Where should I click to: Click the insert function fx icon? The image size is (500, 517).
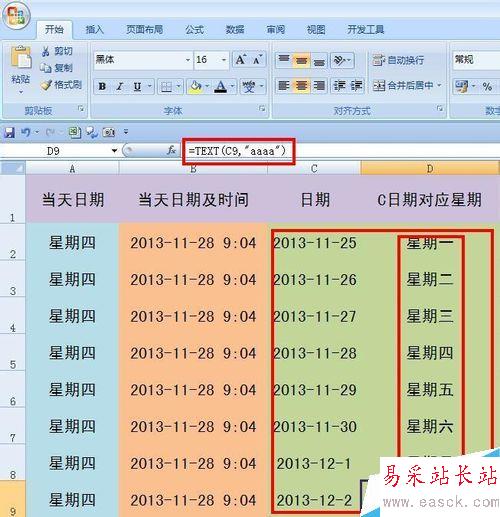171,151
